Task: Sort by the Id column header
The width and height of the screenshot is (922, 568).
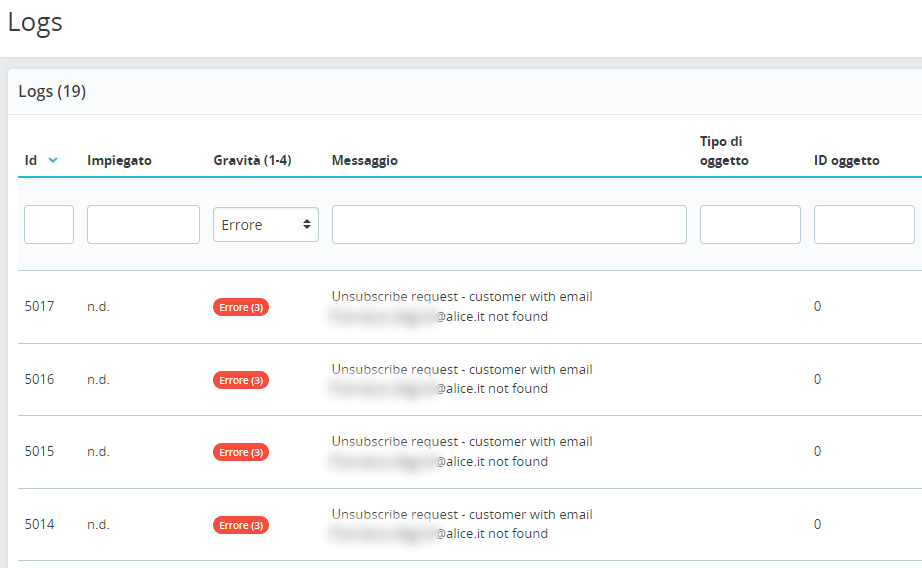Action: click(31, 160)
